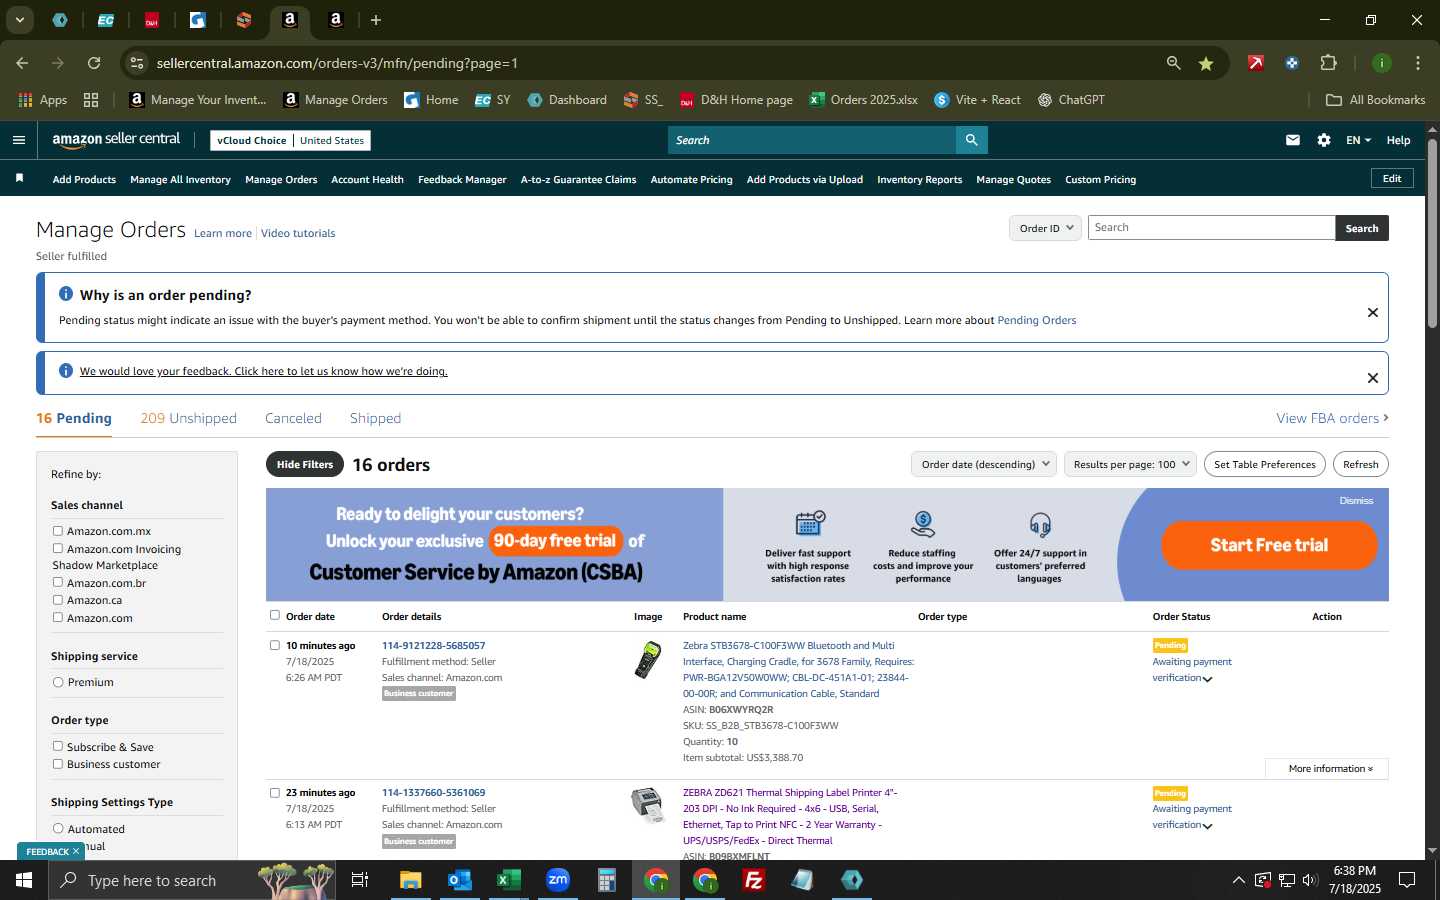Viewport: 1440px width, 900px height.
Task: Expand Awaiting payment verification for ZD621 order
Action: [1208, 826]
